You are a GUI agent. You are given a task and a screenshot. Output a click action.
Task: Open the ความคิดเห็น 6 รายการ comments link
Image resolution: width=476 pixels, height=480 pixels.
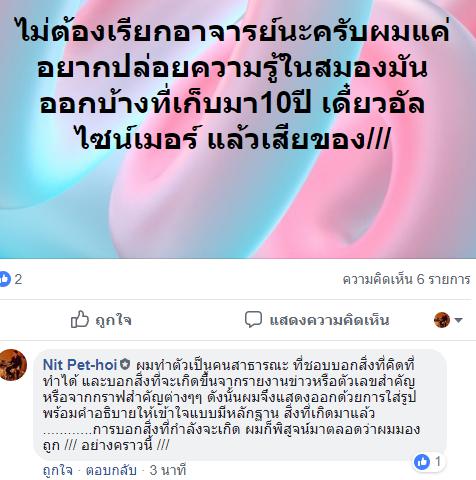(406, 279)
